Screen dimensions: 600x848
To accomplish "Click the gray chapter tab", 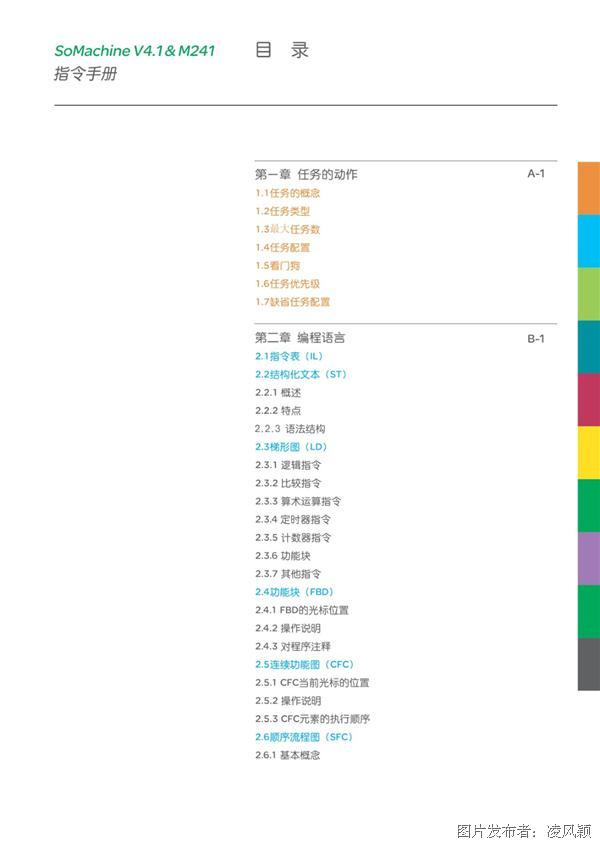I will coord(589,664).
